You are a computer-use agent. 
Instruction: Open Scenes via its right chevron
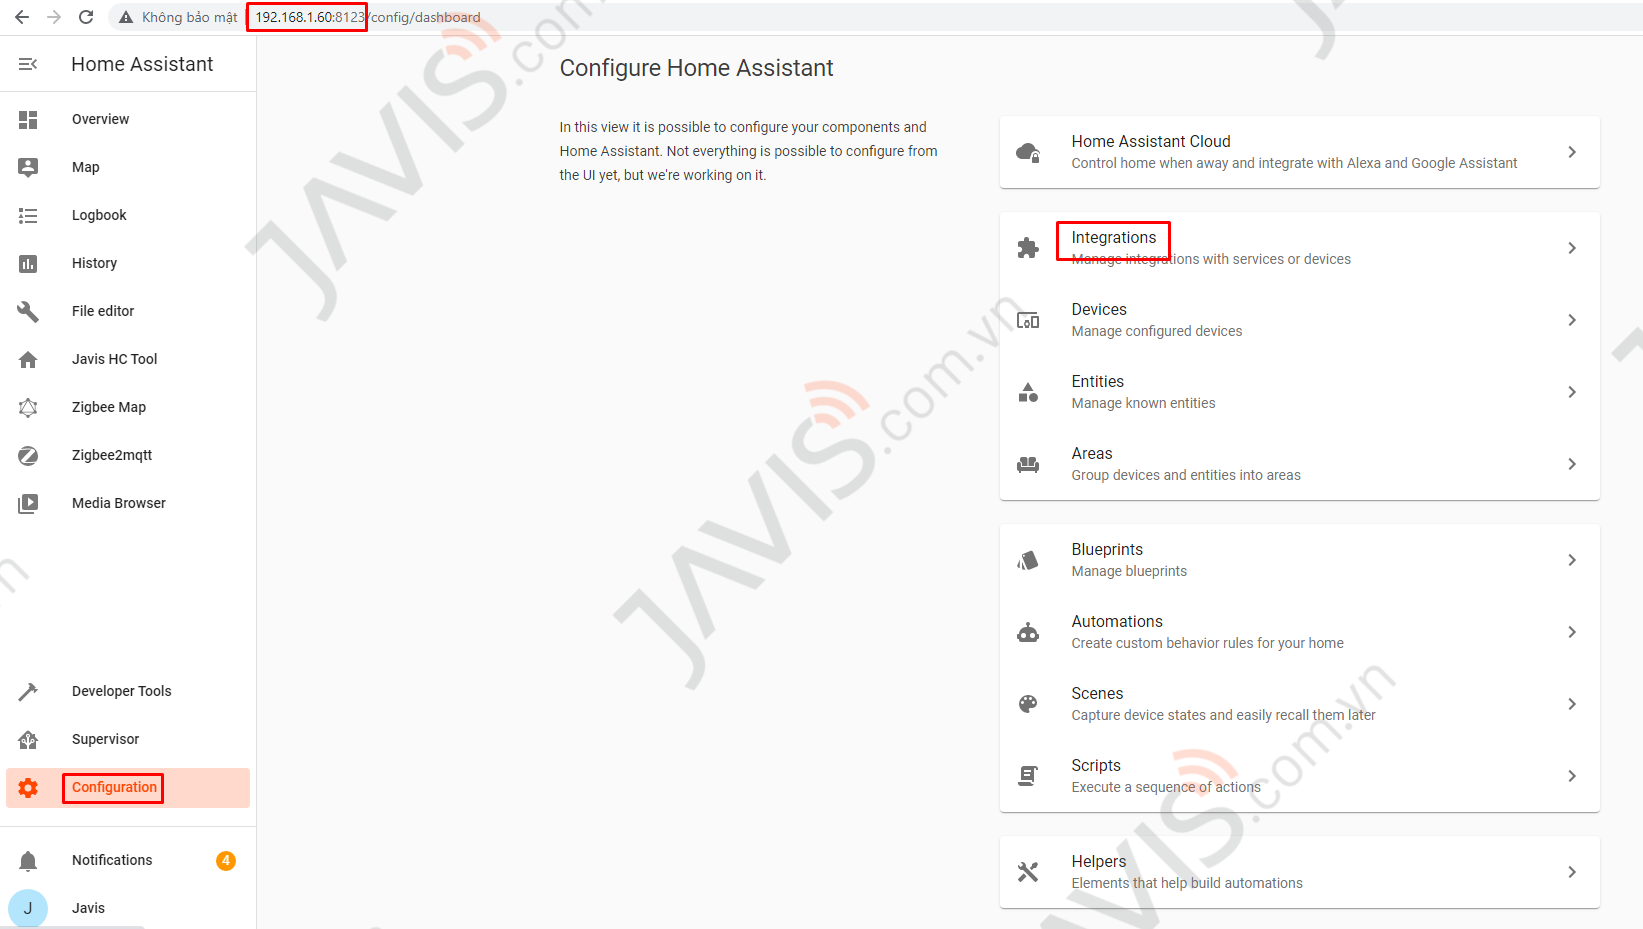point(1572,704)
